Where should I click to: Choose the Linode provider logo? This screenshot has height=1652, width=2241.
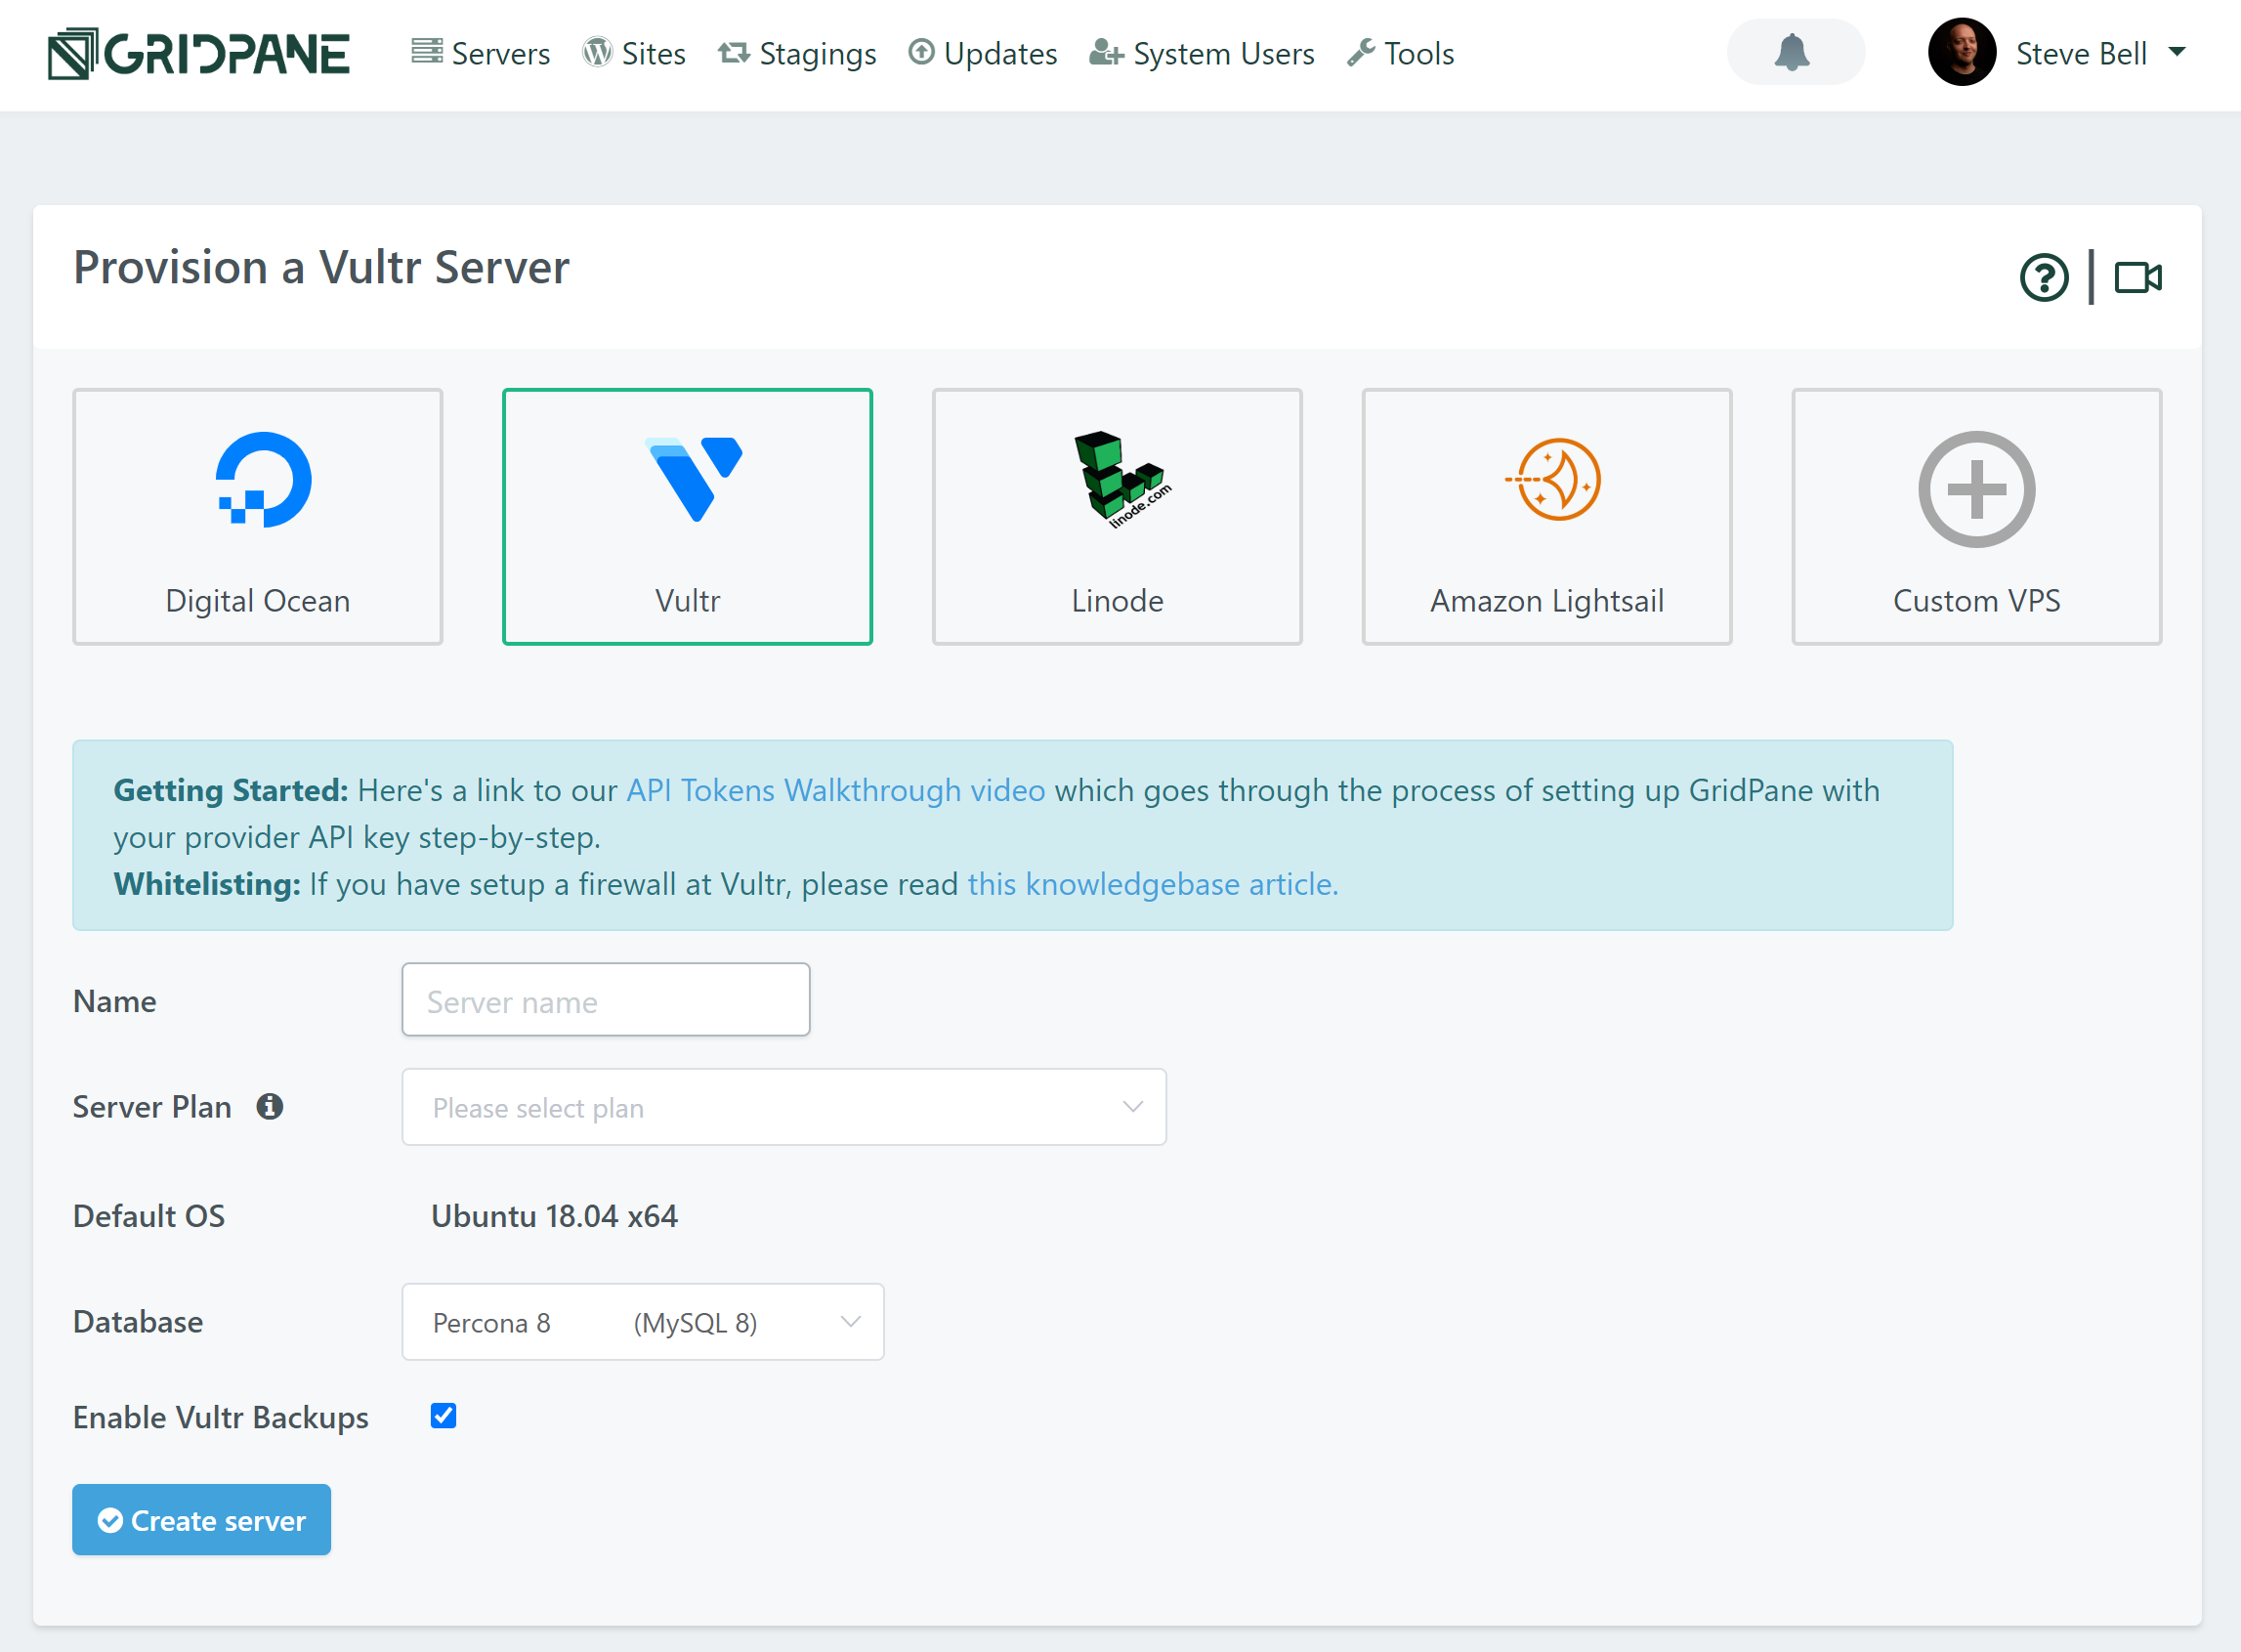tap(1118, 478)
